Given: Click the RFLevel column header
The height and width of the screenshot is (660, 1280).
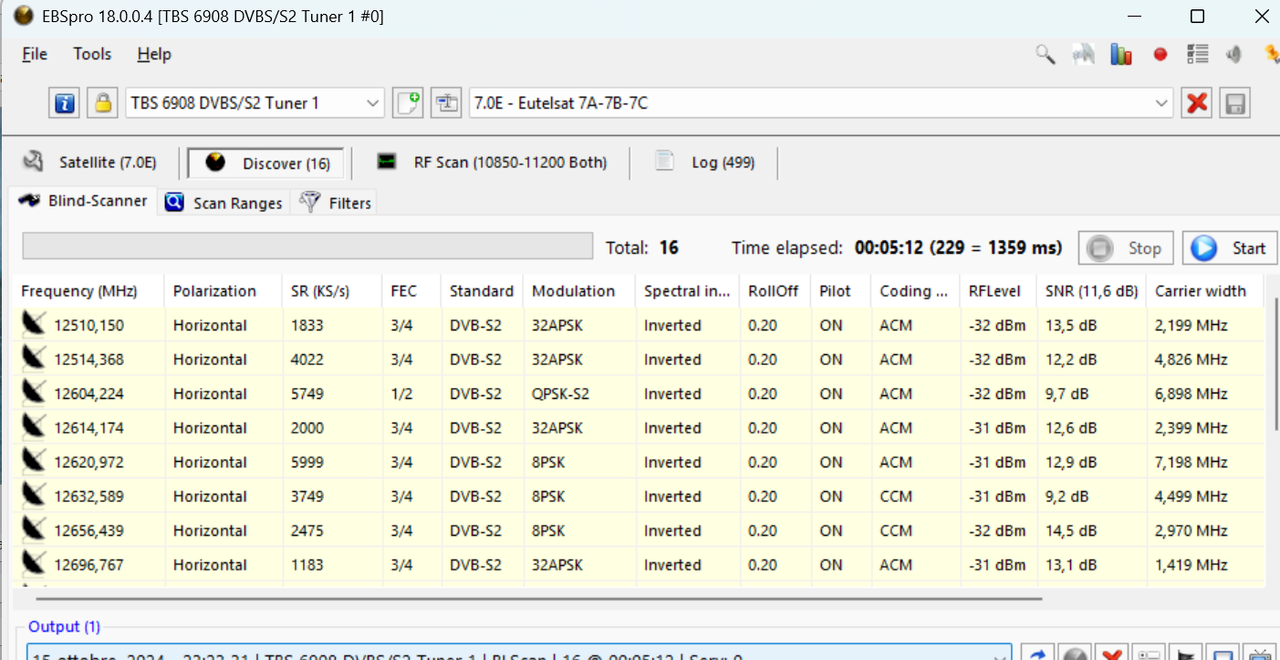Looking at the screenshot, I should [x=997, y=291].
